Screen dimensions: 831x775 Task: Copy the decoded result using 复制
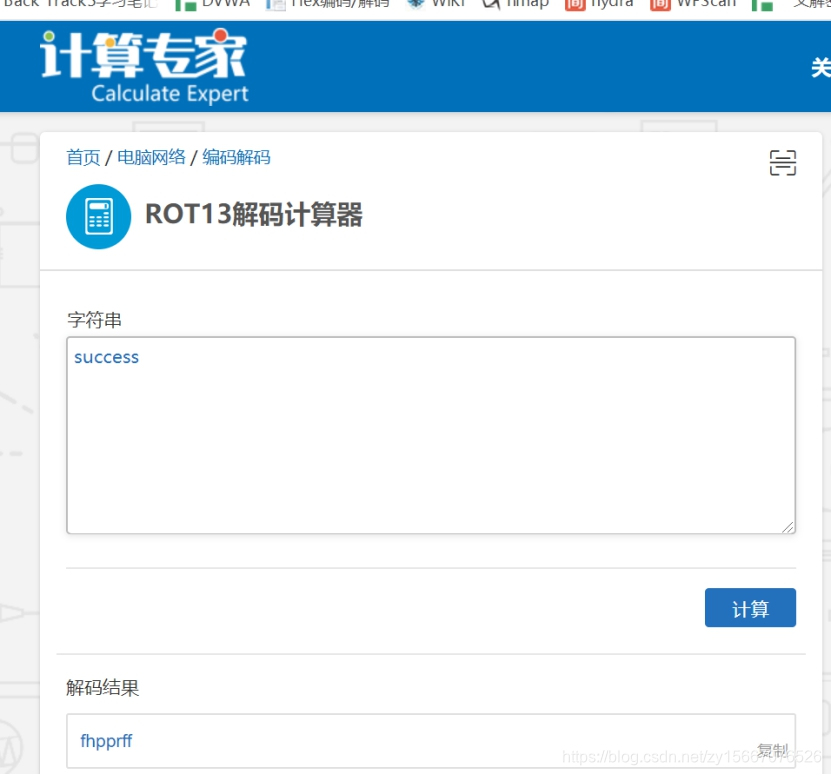(x=774, y=748)
